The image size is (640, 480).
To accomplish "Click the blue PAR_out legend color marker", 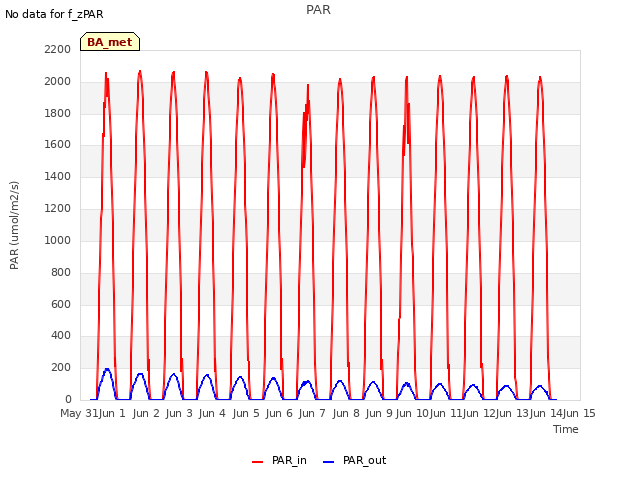I will pos(328,462).
